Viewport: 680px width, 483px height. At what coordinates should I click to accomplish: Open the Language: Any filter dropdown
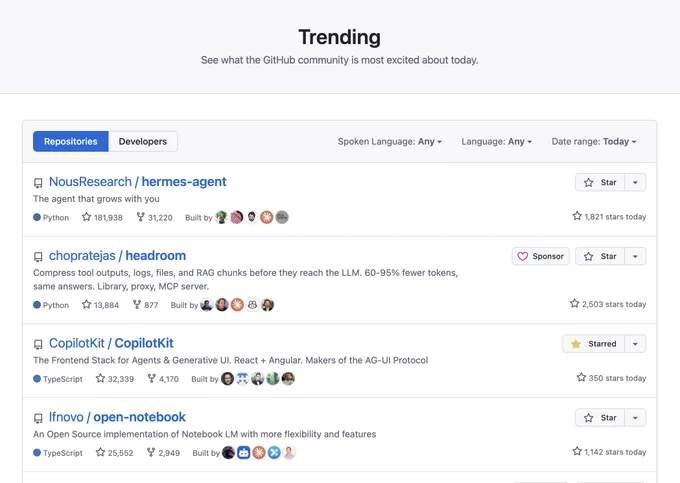[x=496, y=141]
